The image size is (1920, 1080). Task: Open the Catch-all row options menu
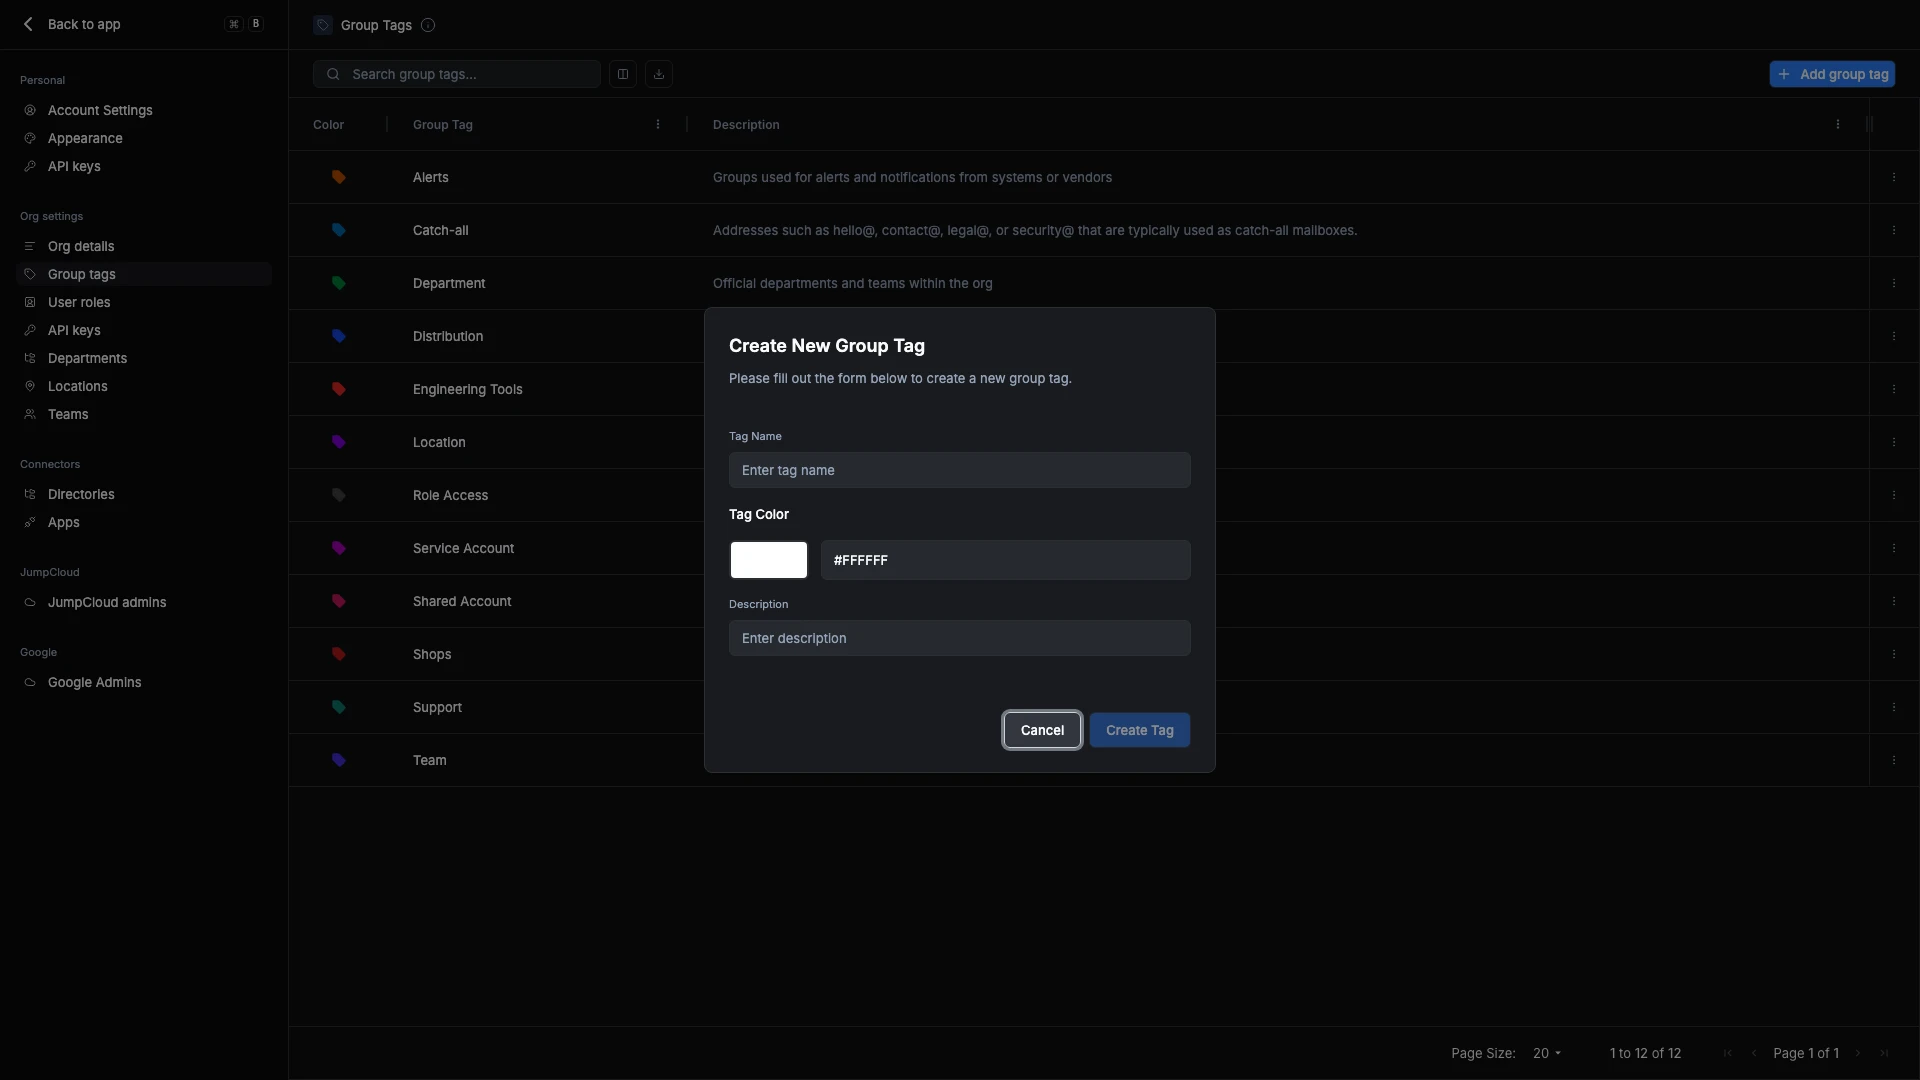(1894, 230)
